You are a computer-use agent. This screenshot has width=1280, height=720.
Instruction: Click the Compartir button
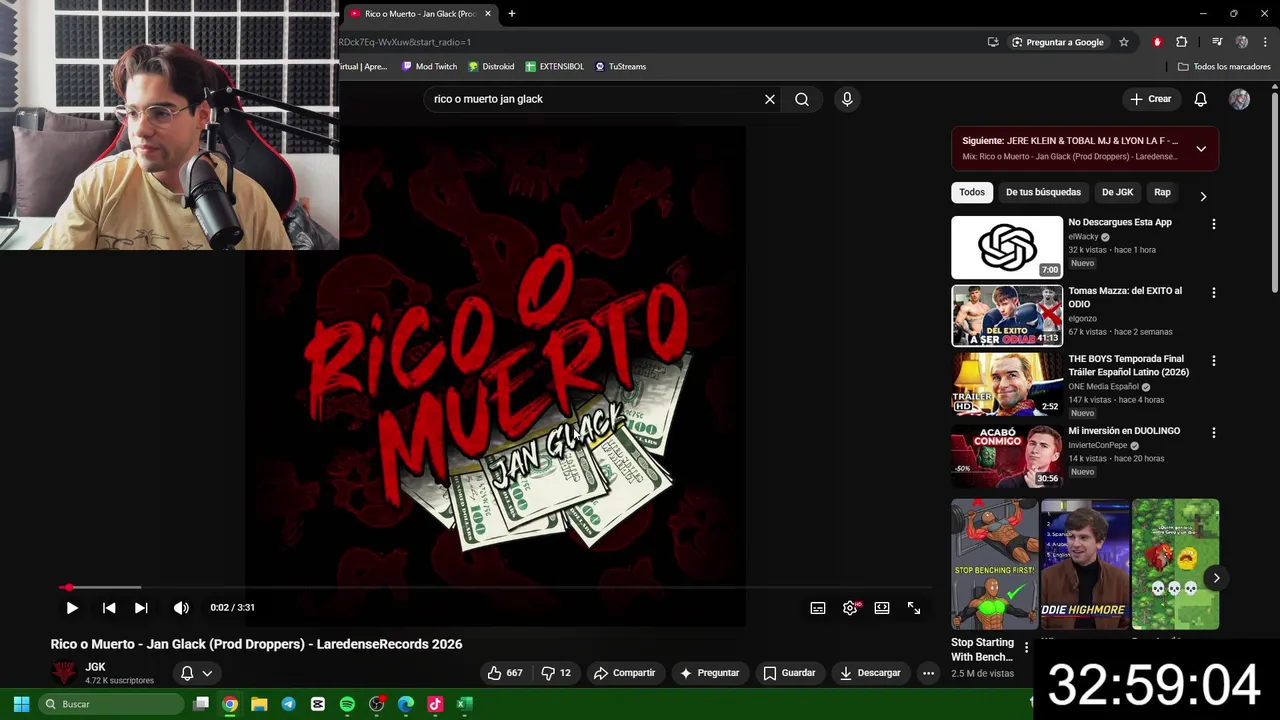[624, 673]
